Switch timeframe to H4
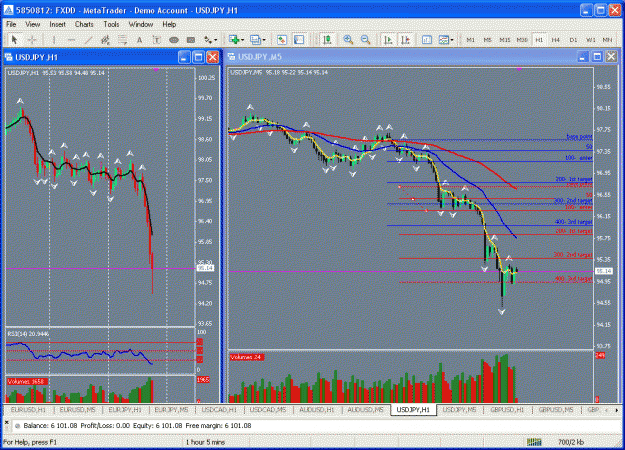The height and width of the screenshot is (450, 625). click(556, 40)
